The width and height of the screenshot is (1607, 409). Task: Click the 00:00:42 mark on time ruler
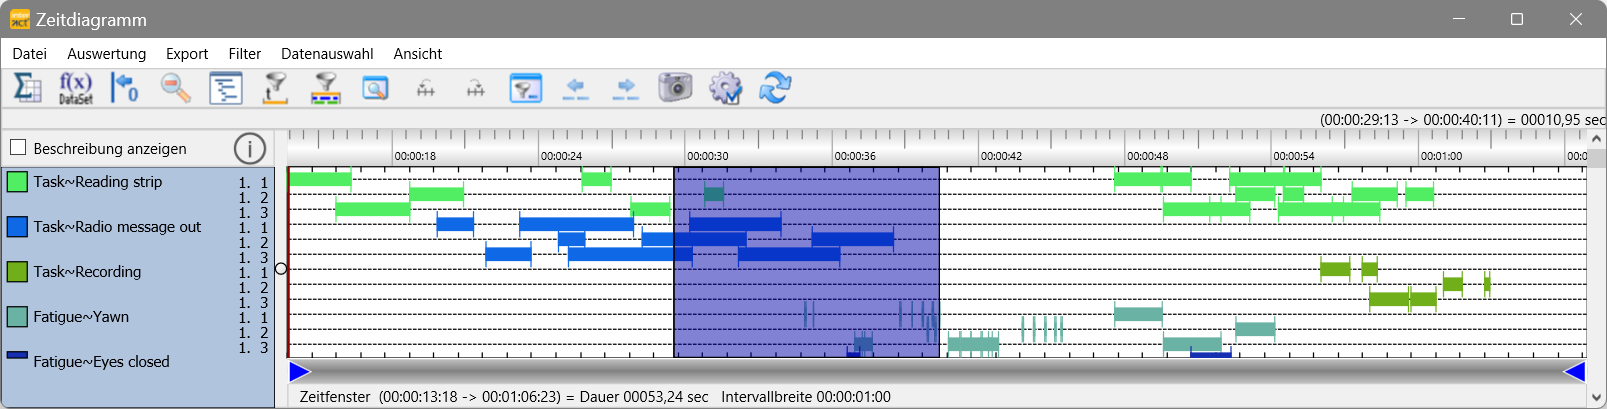(x=1001, y=156)
